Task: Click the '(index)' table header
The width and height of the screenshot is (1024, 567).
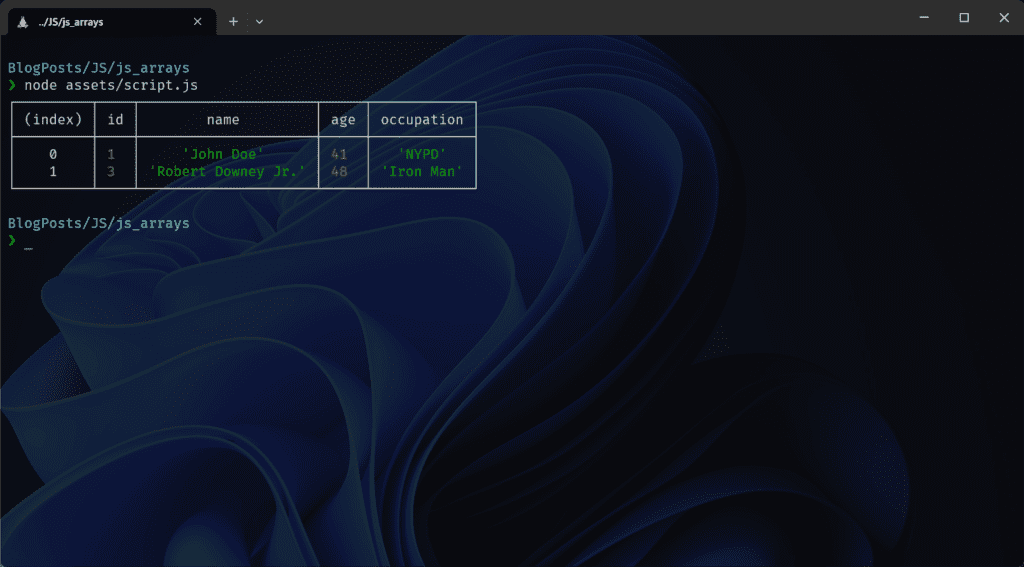Action: [53, 120]
